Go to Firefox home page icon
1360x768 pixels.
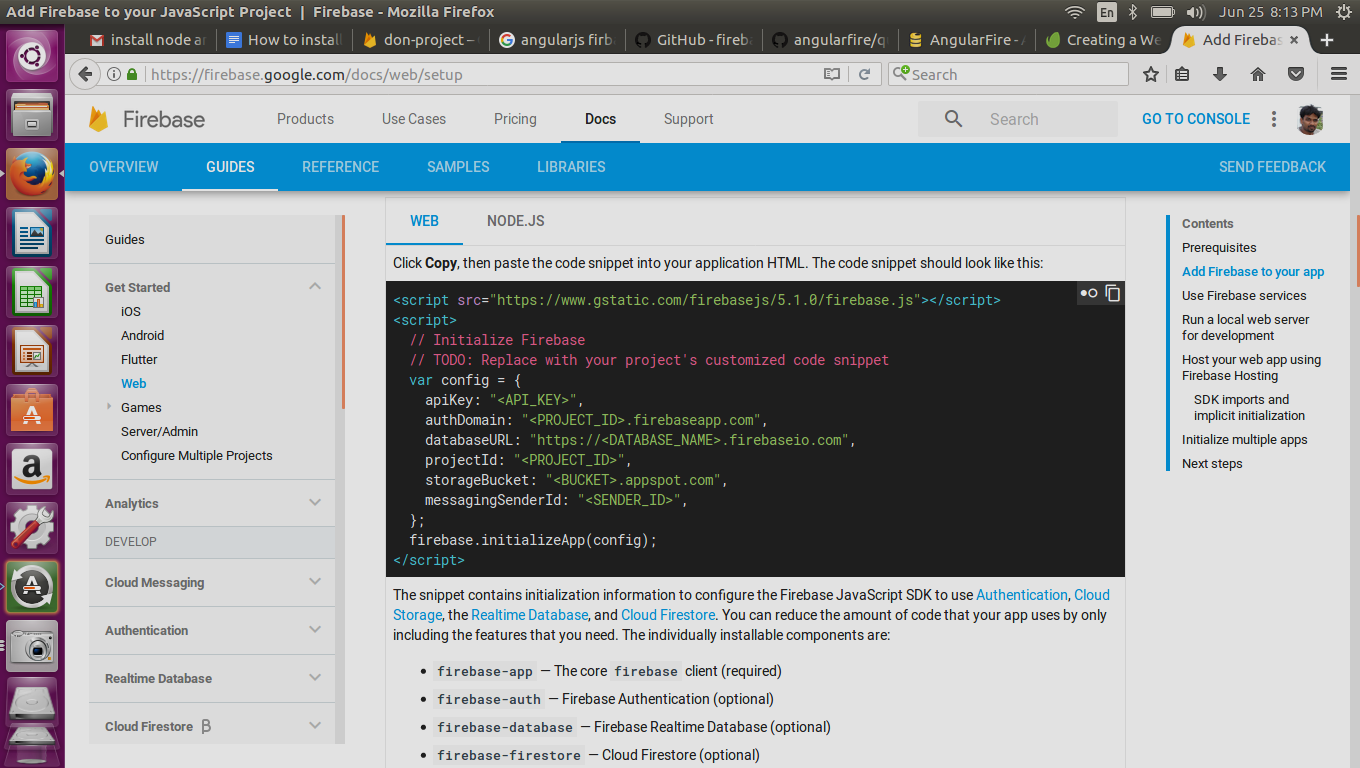tap(1258, 74)
